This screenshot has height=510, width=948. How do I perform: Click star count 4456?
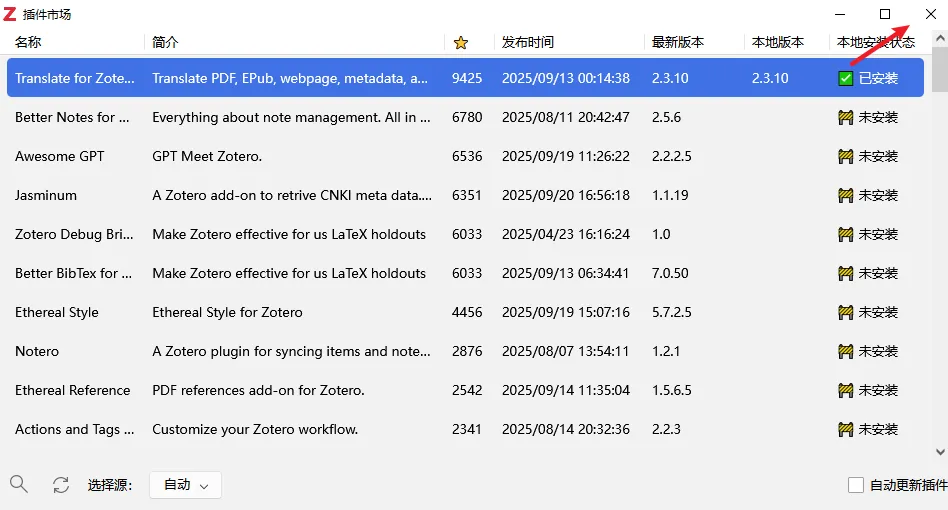467,312
